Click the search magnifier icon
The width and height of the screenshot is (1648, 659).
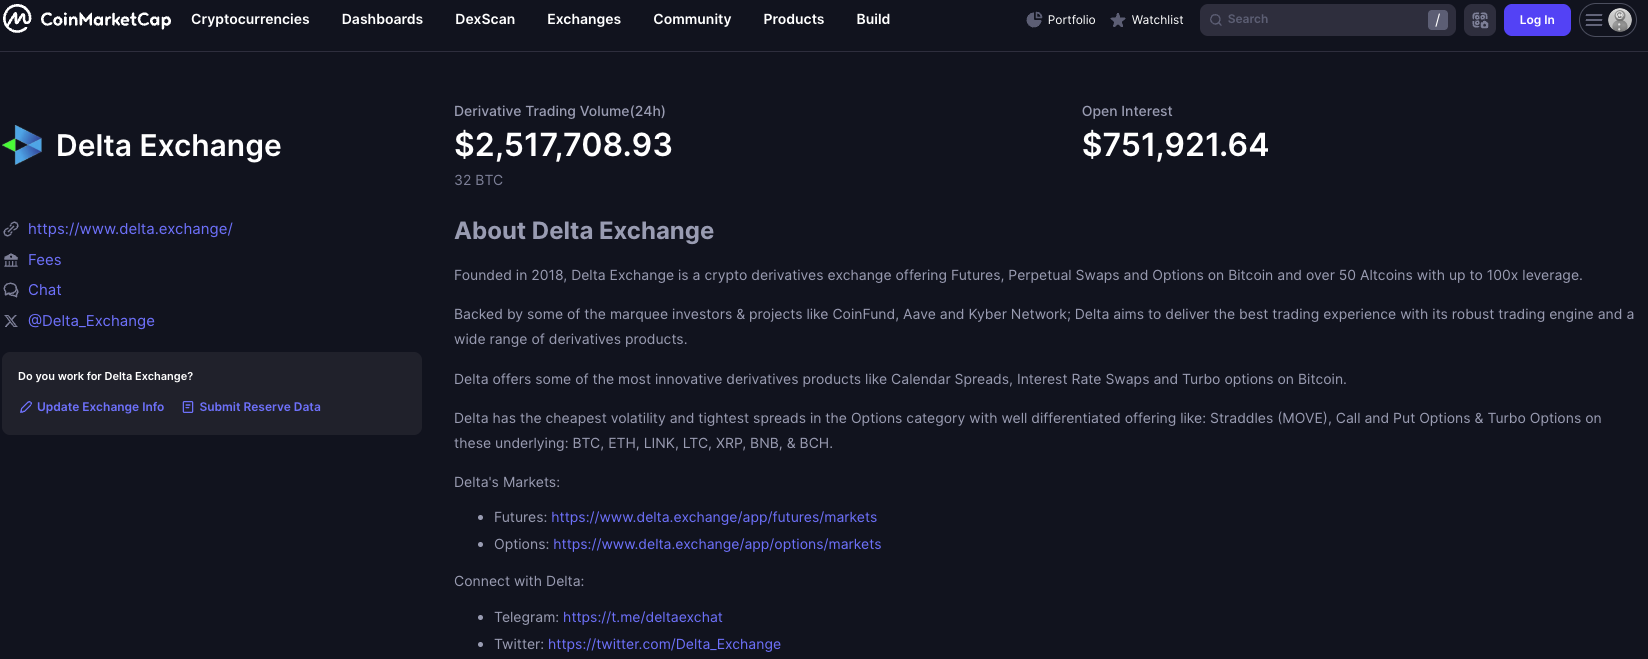1216,20
